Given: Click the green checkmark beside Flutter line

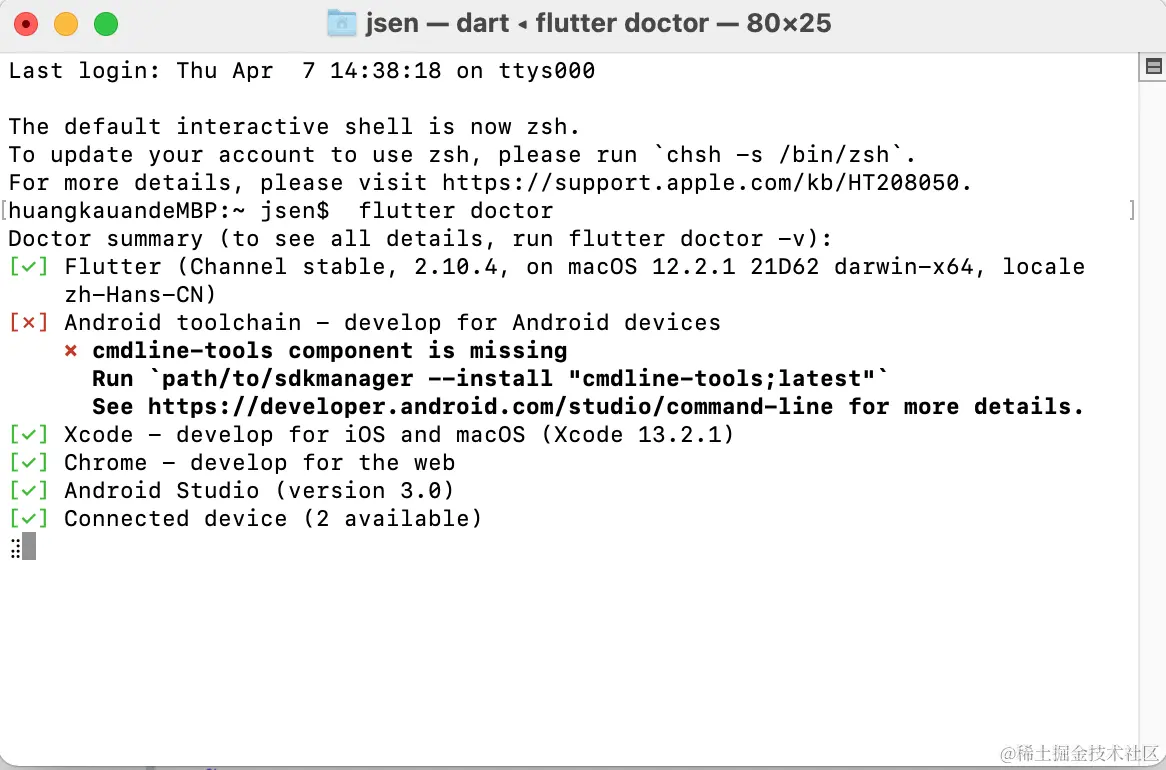Looking at the screenshot, I should (x=28, y=267).
